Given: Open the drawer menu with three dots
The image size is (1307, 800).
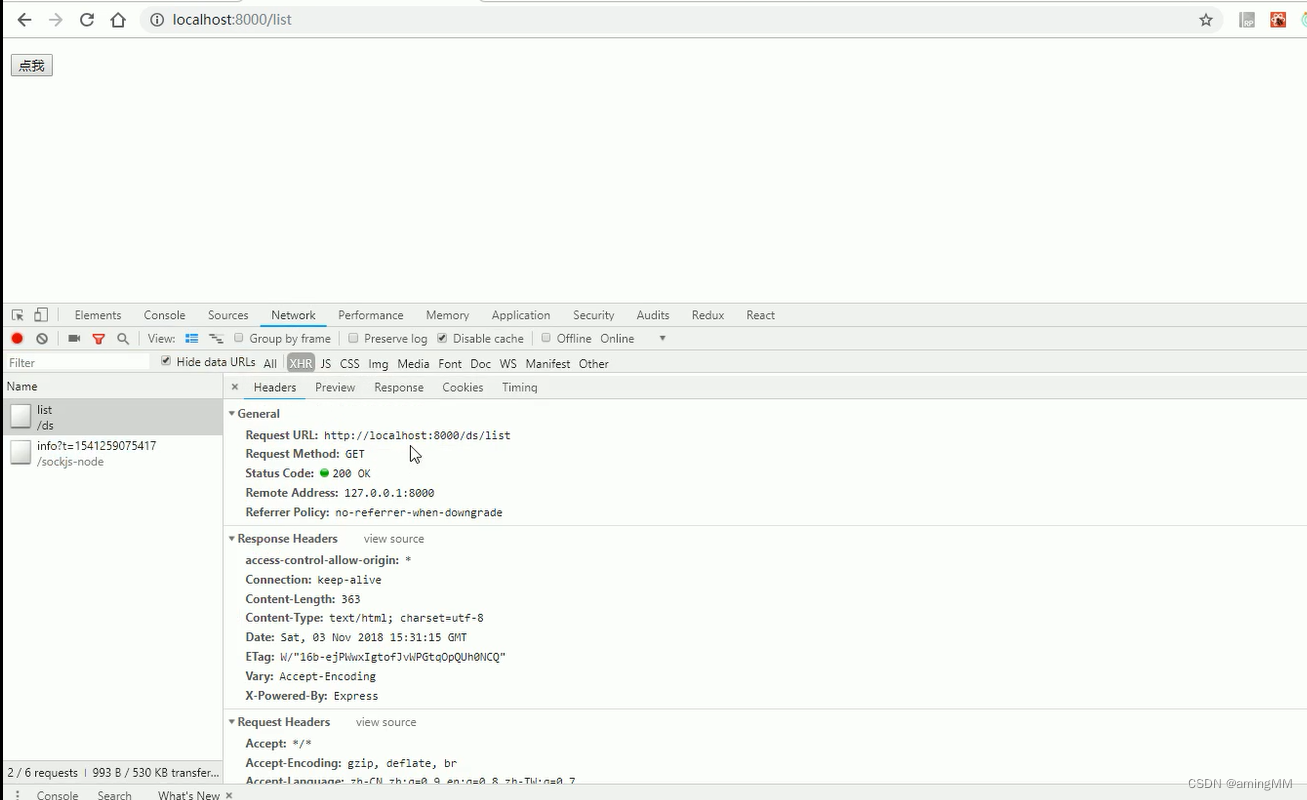Looking at the screenshot, I should pyautogui.click(x=17, y=795).
